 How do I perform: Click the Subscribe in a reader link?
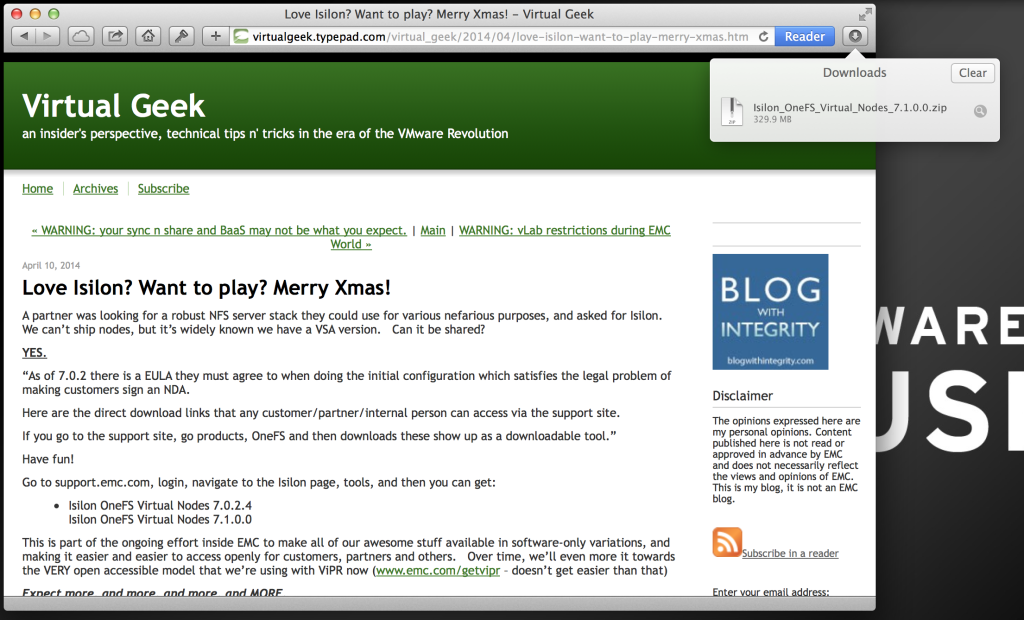[790, 553]
